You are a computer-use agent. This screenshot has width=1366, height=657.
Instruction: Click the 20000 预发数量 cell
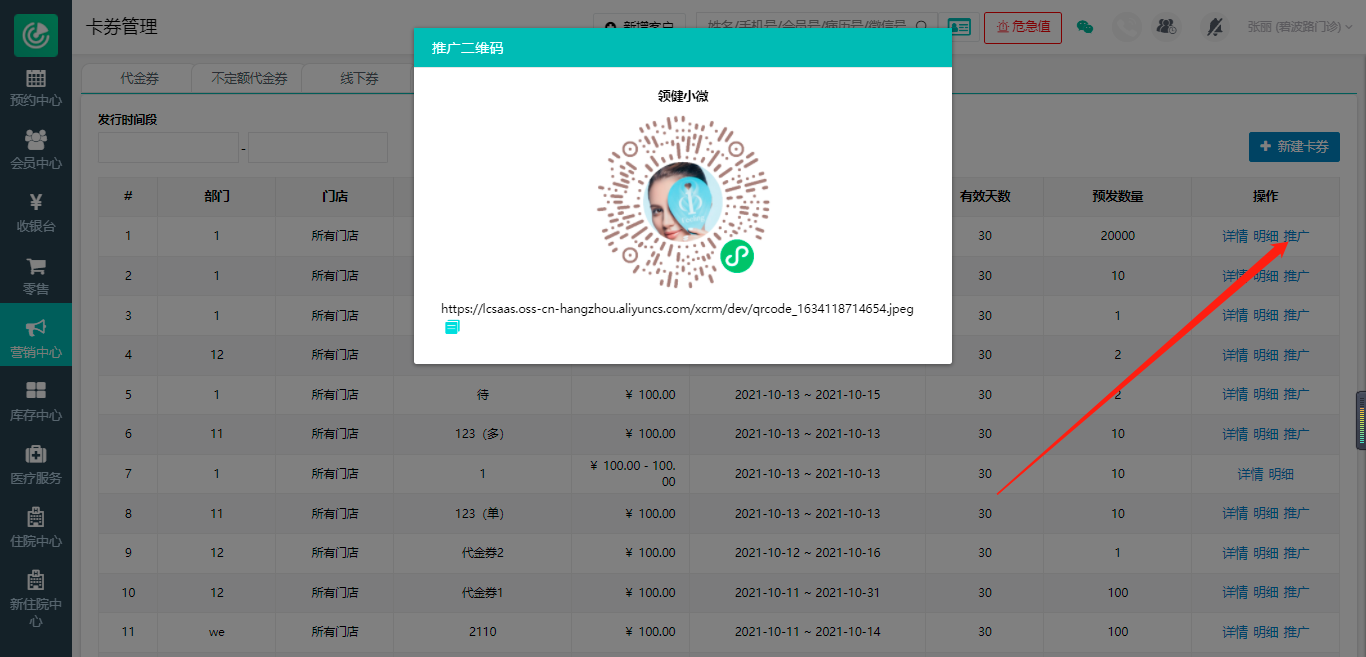(1117, 236)
